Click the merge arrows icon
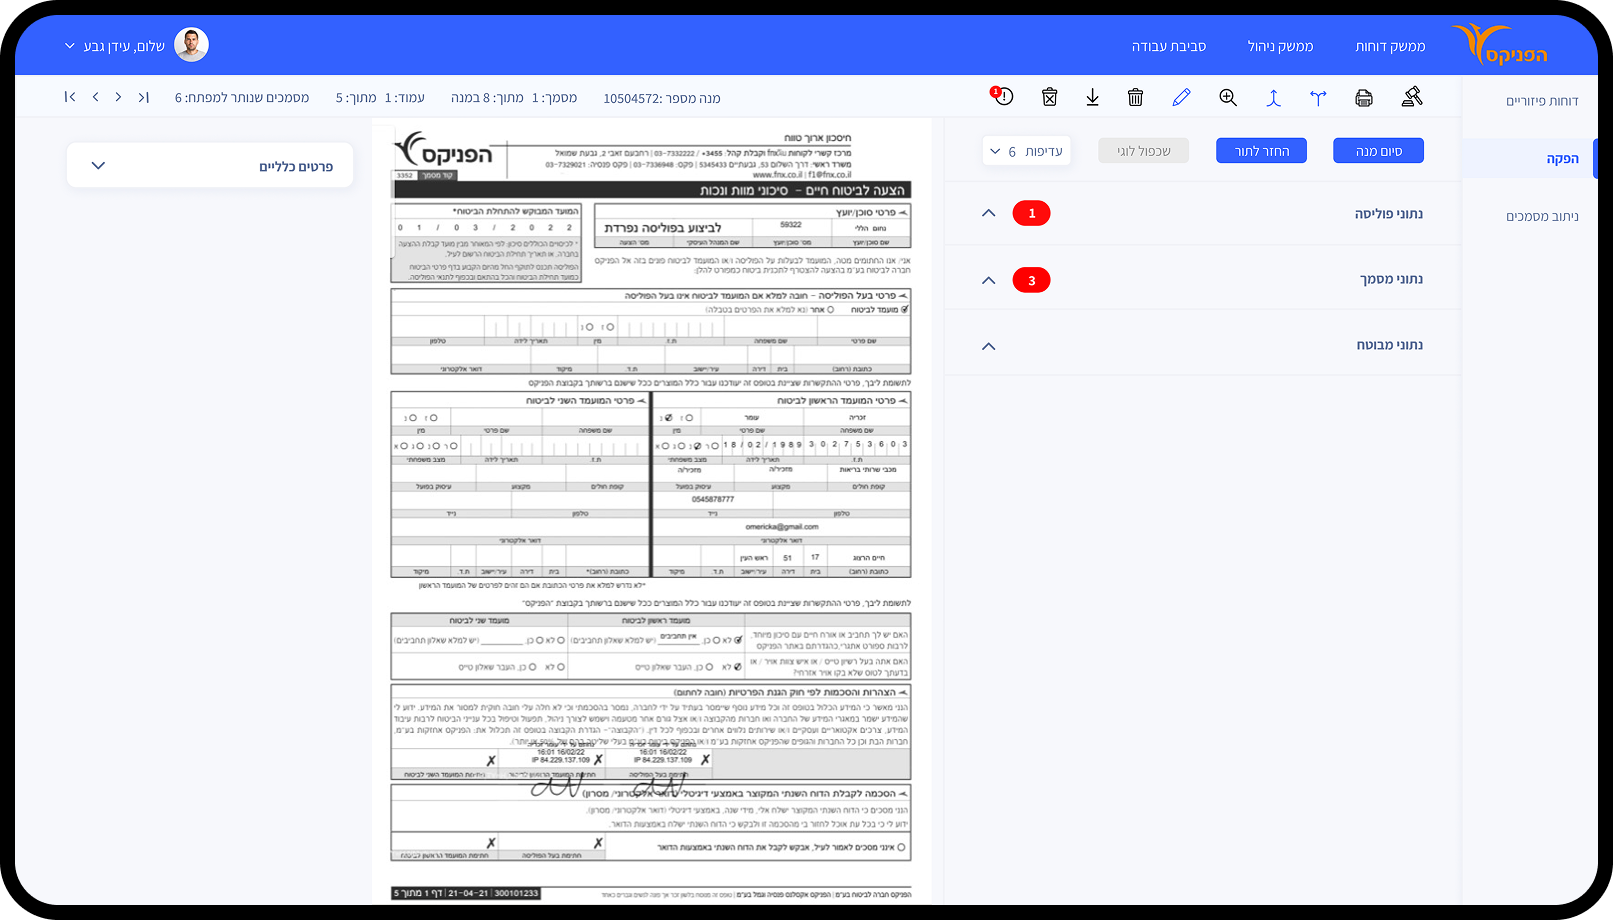1613x920 pixels. click(1273, 97)
